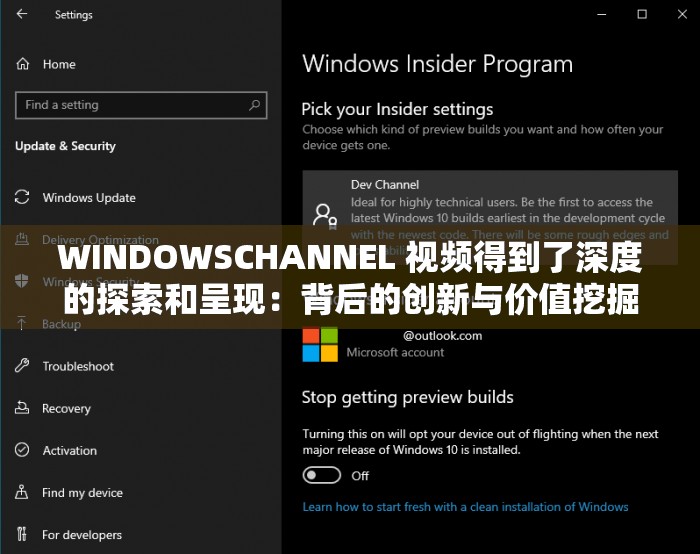700x554 pixels.
Task: Minimize the Settings window
Action: tap(602, 14)
